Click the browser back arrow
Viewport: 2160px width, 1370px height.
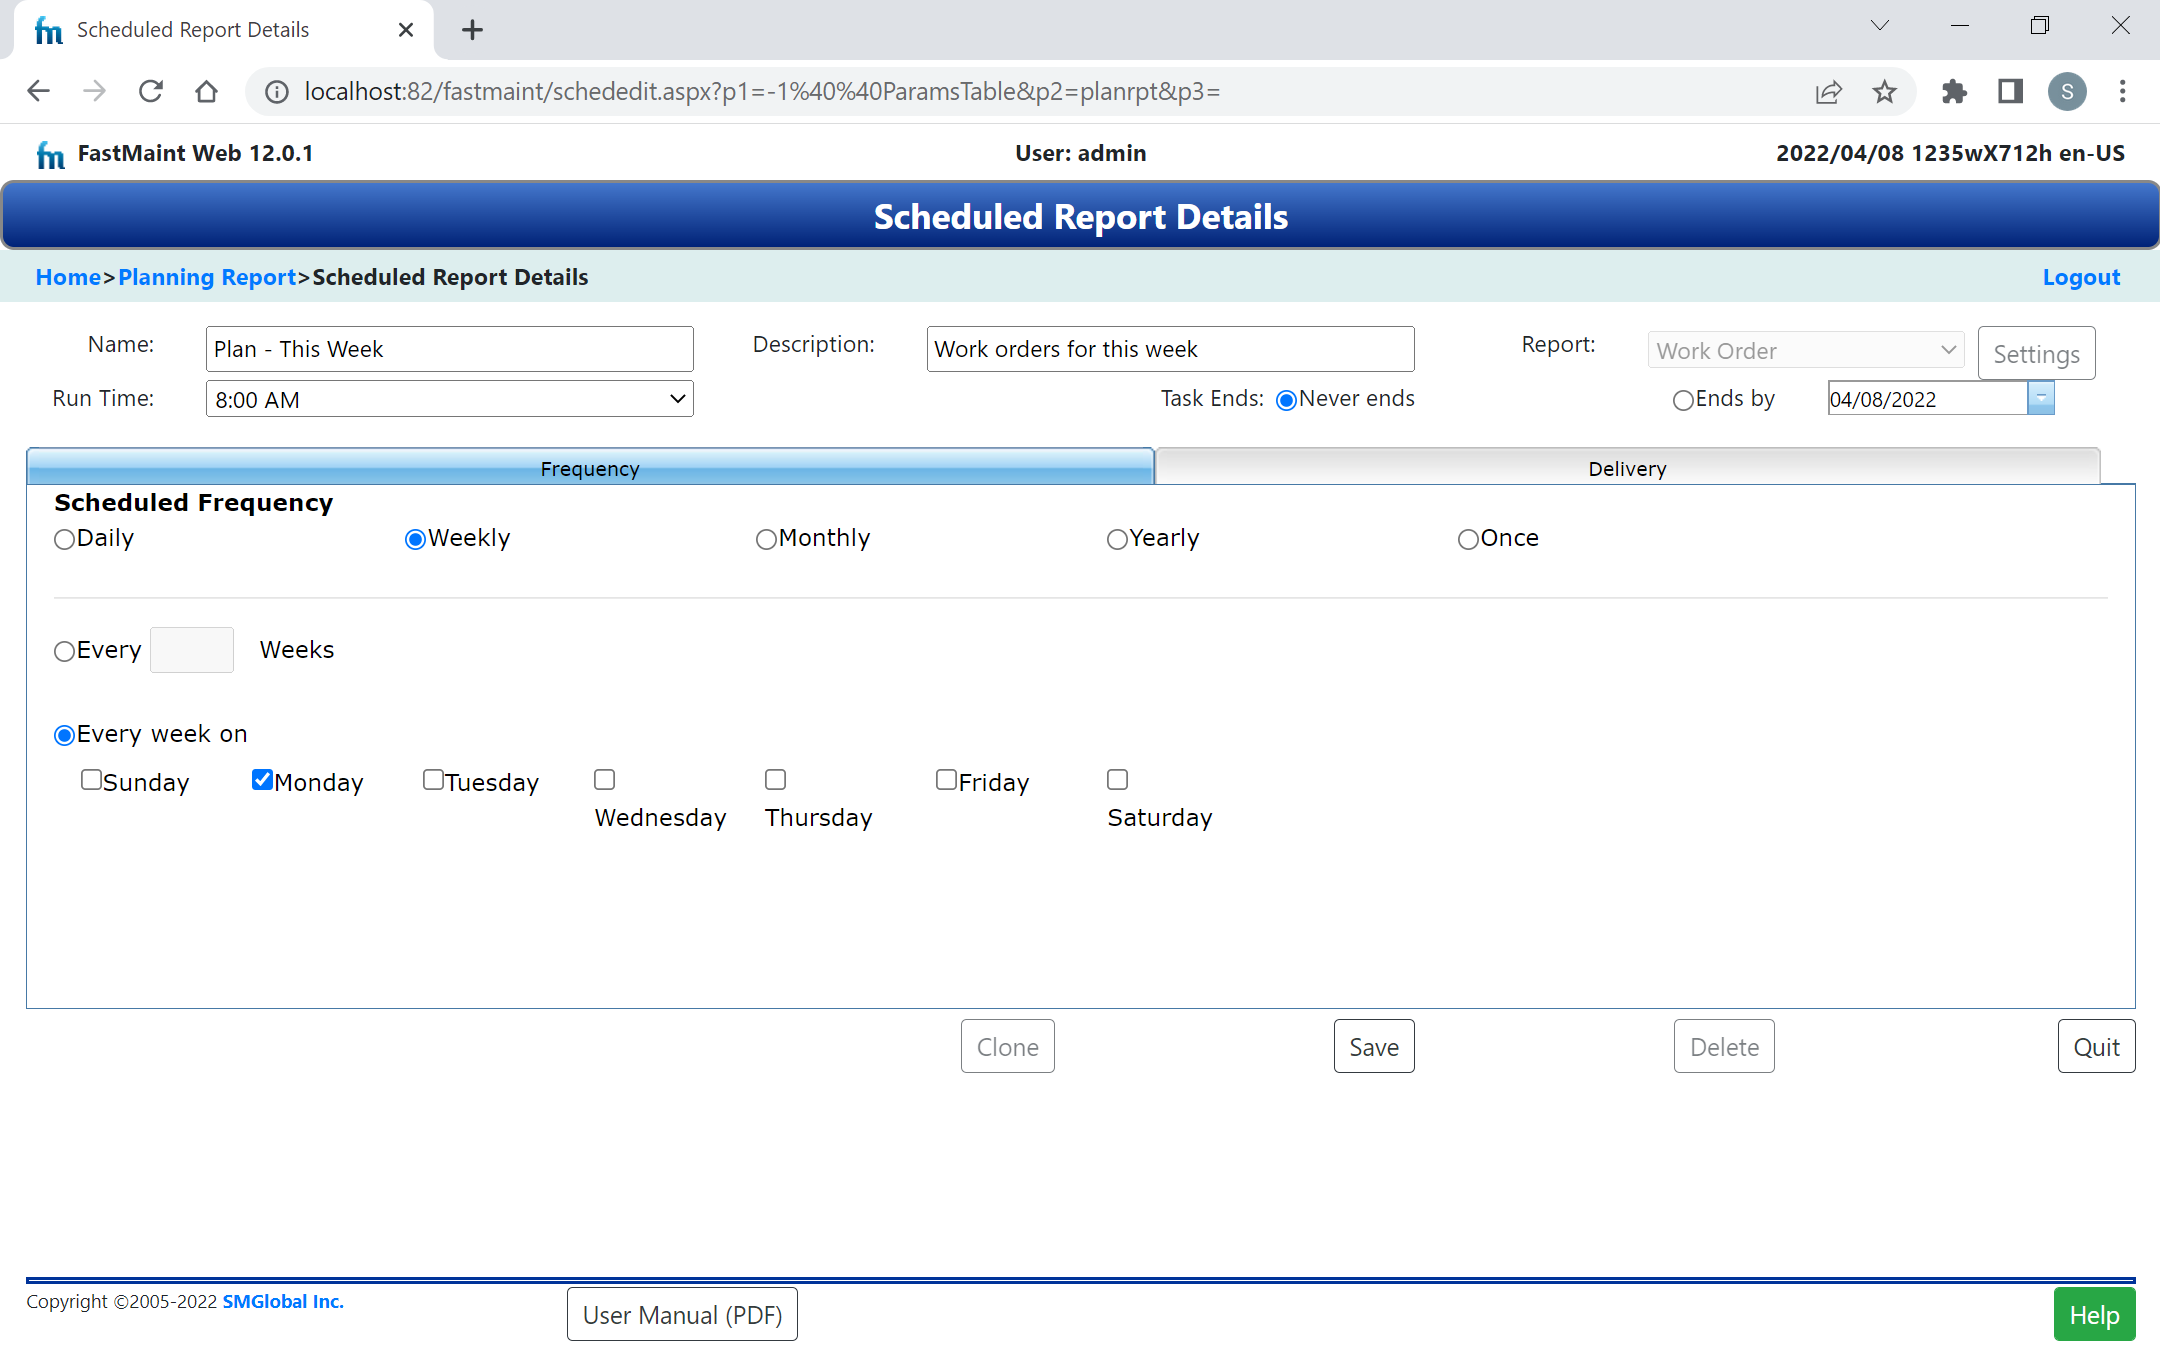coord(38,91)
